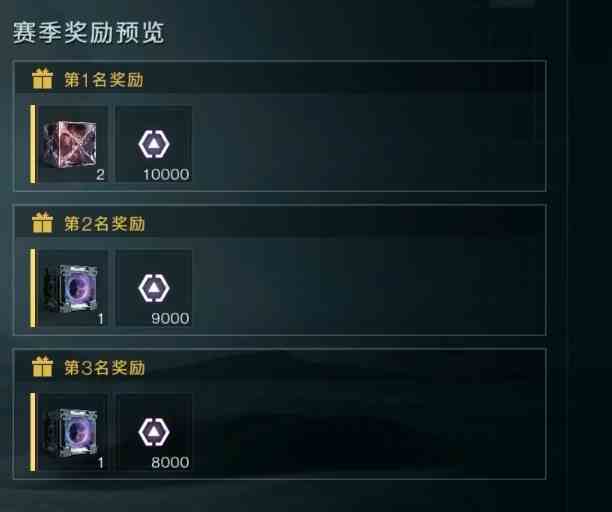This screenshot has width=612, height=512.
Task: Click the gift icon beside 第1名奖励
Action: 43,79
